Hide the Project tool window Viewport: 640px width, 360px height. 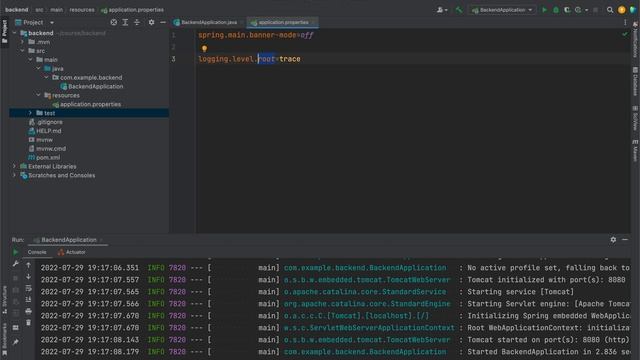click(x=163, y=22)
